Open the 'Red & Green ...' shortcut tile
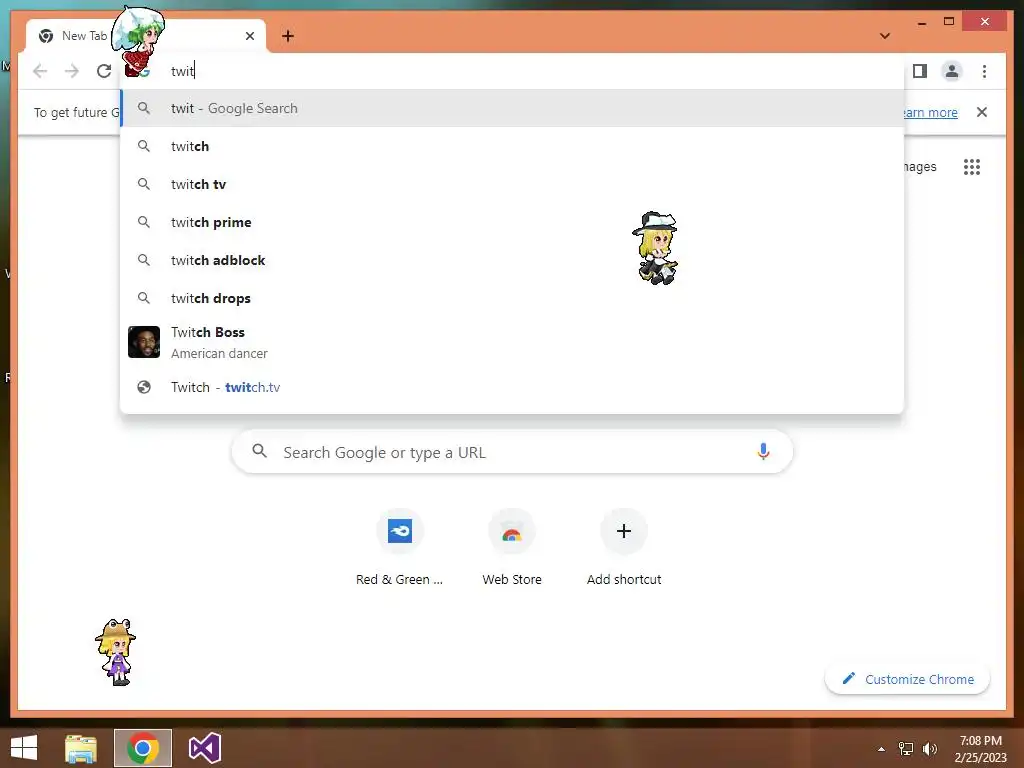 tap(400, 549)
